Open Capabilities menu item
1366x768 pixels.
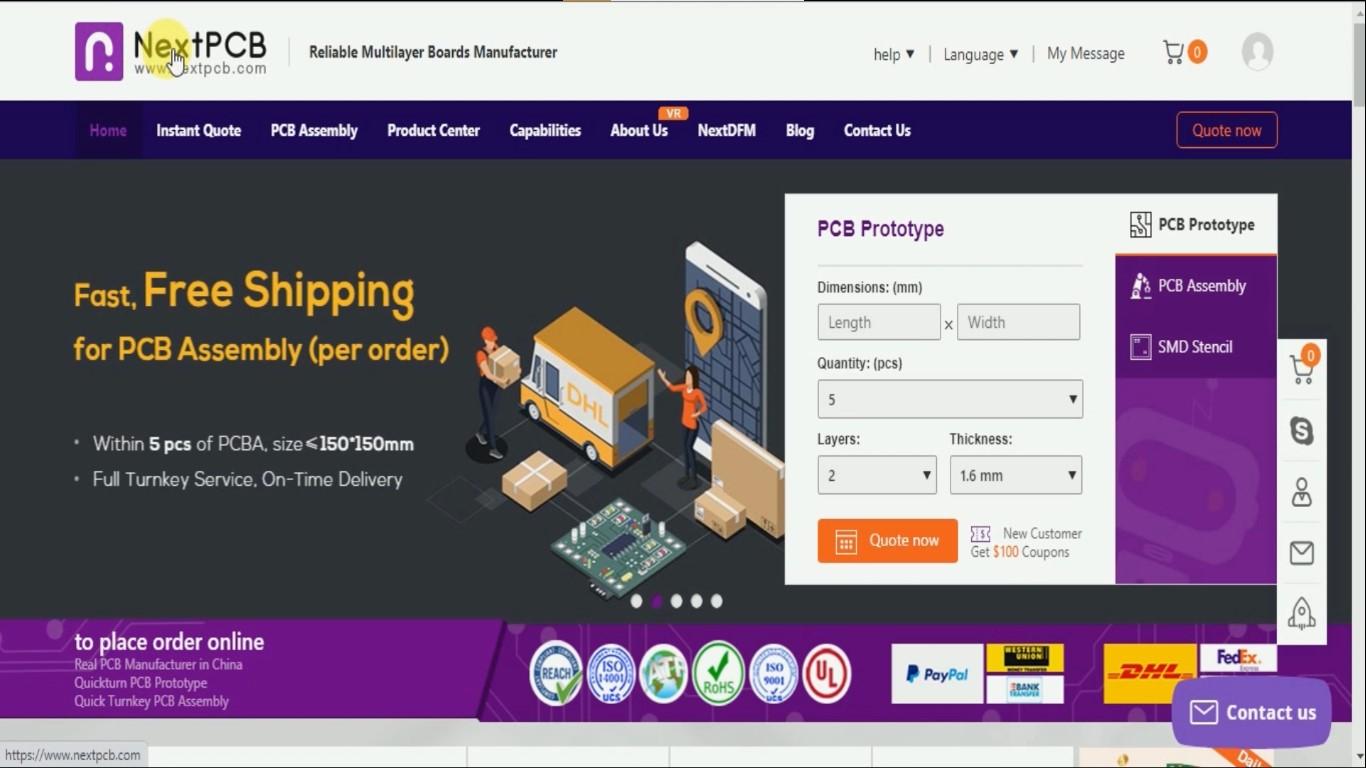tap(545, 130)
